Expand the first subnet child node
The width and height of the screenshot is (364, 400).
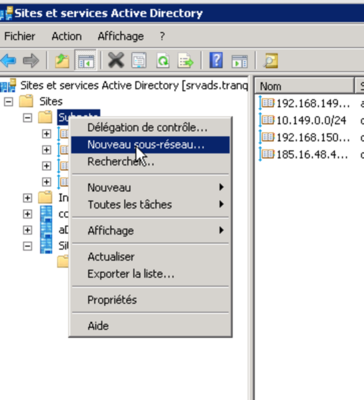tap(46, 134)
